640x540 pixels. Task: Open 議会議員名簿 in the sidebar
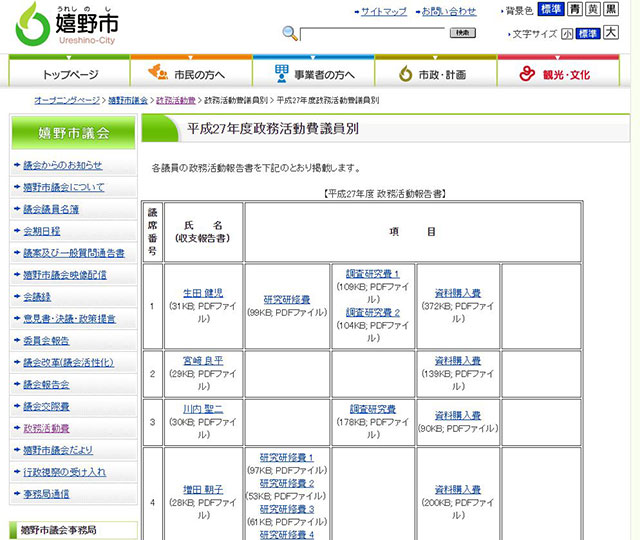click(51, 209)
